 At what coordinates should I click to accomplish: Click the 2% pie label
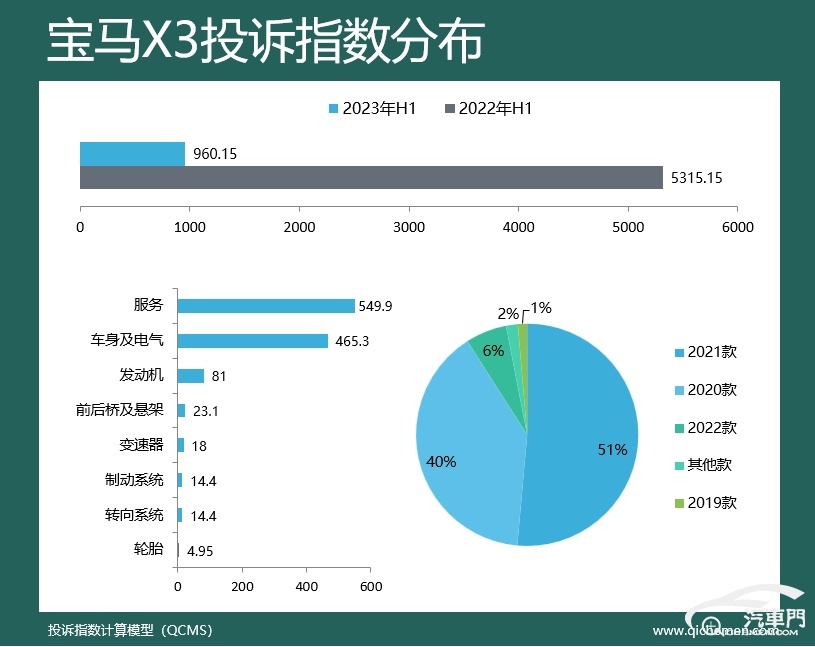pyautogui.click(x=508, y=314)
